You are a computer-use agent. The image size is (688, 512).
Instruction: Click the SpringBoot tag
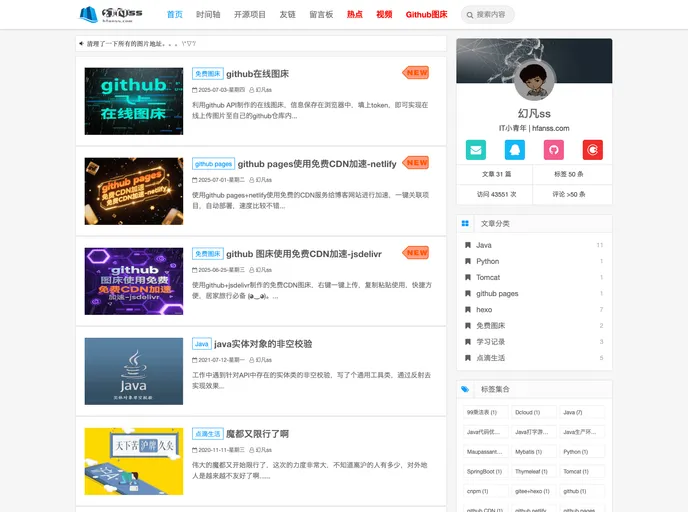coord(482,471)
